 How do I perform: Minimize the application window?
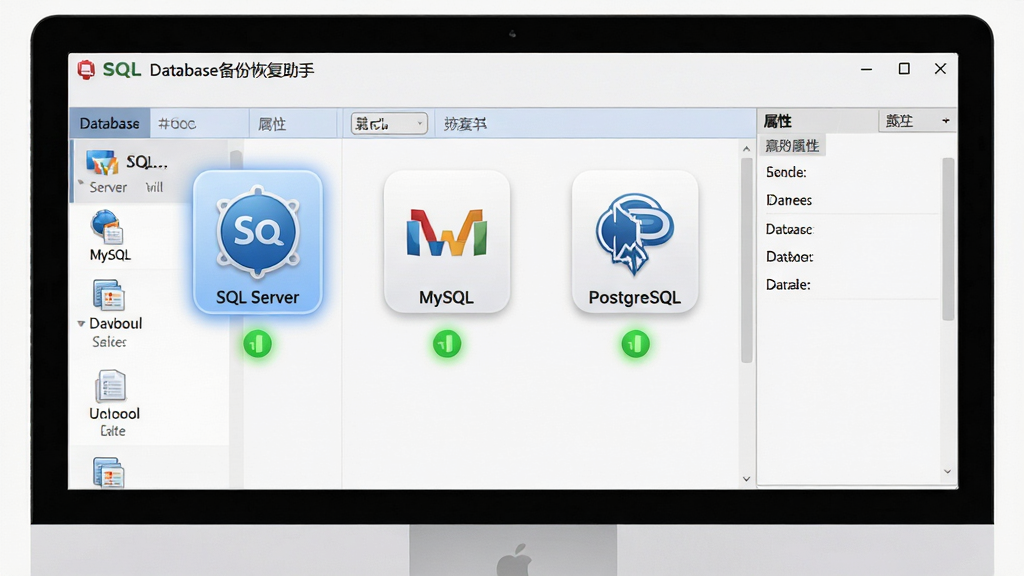click(x=867, y=69)
